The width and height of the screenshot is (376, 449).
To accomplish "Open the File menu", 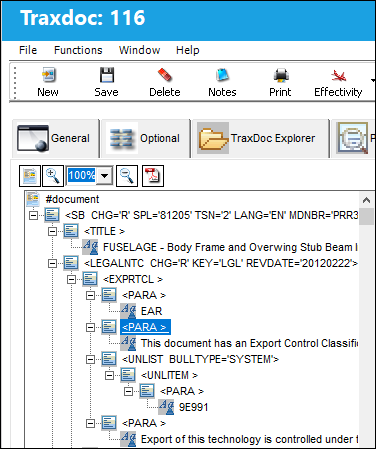I will point(28,50).
